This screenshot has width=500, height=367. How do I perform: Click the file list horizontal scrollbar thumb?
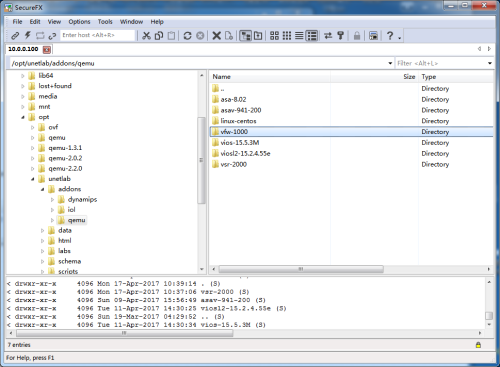coord(301,269)
